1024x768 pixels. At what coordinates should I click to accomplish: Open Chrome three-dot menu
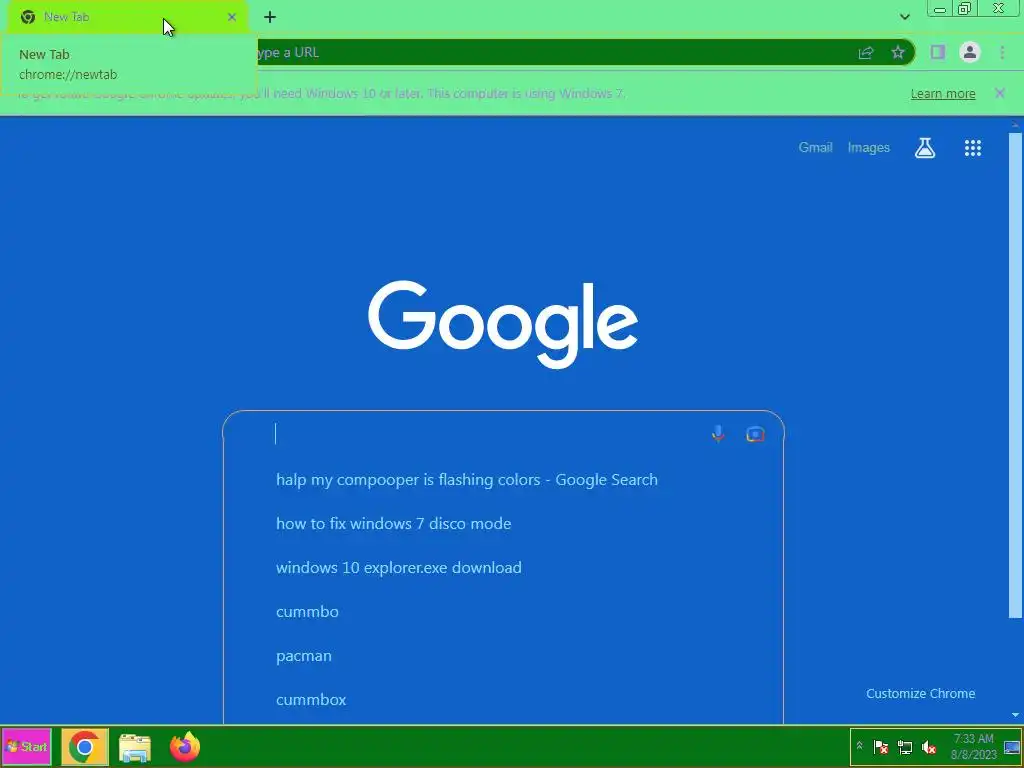[1002, 52]
